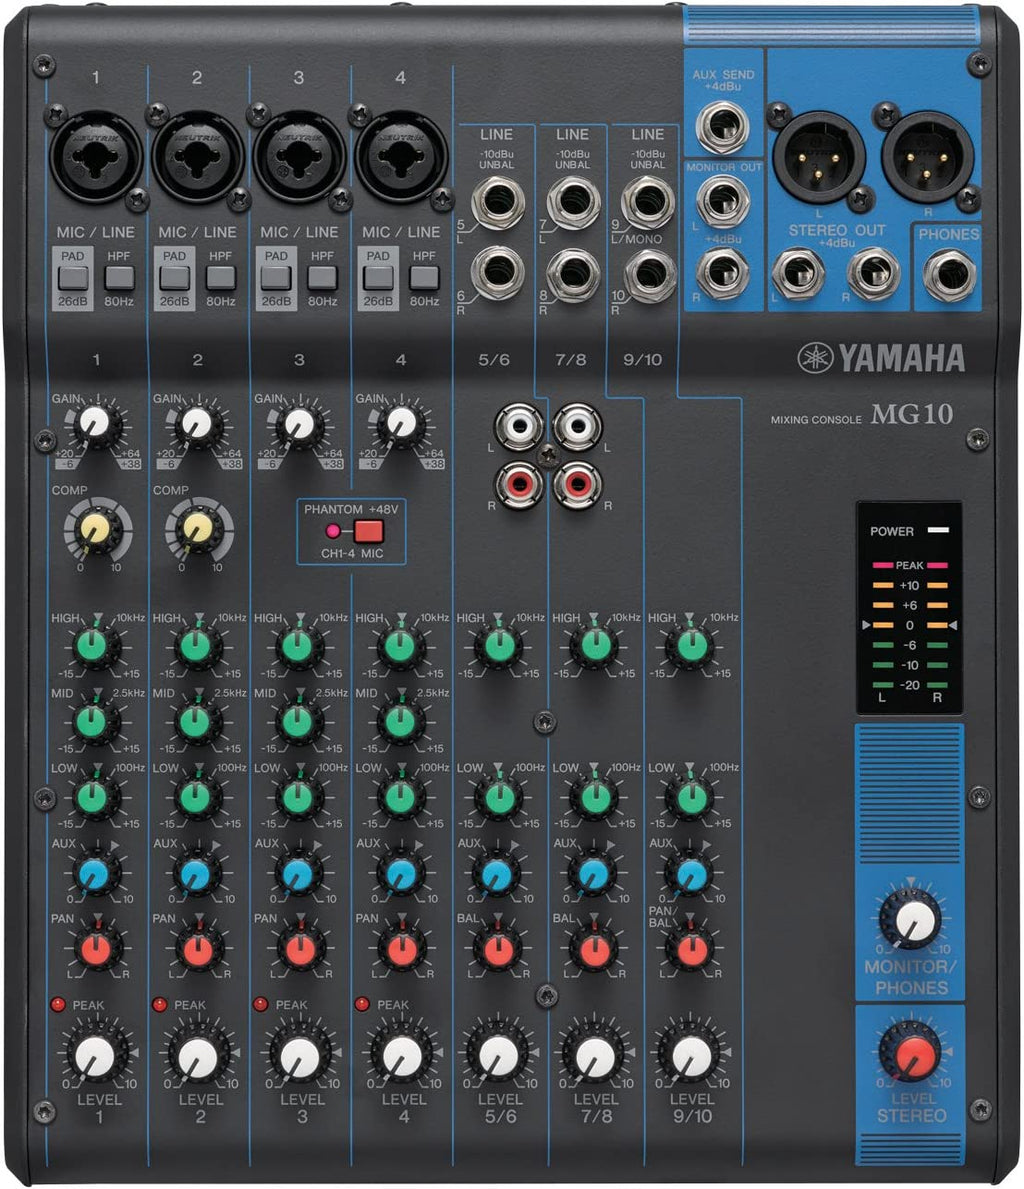This screenshot has height=1189, width=1024.
Task: Click the PEAK segment of the level meter
Action: pyautogui.click(x=909, y=566)
